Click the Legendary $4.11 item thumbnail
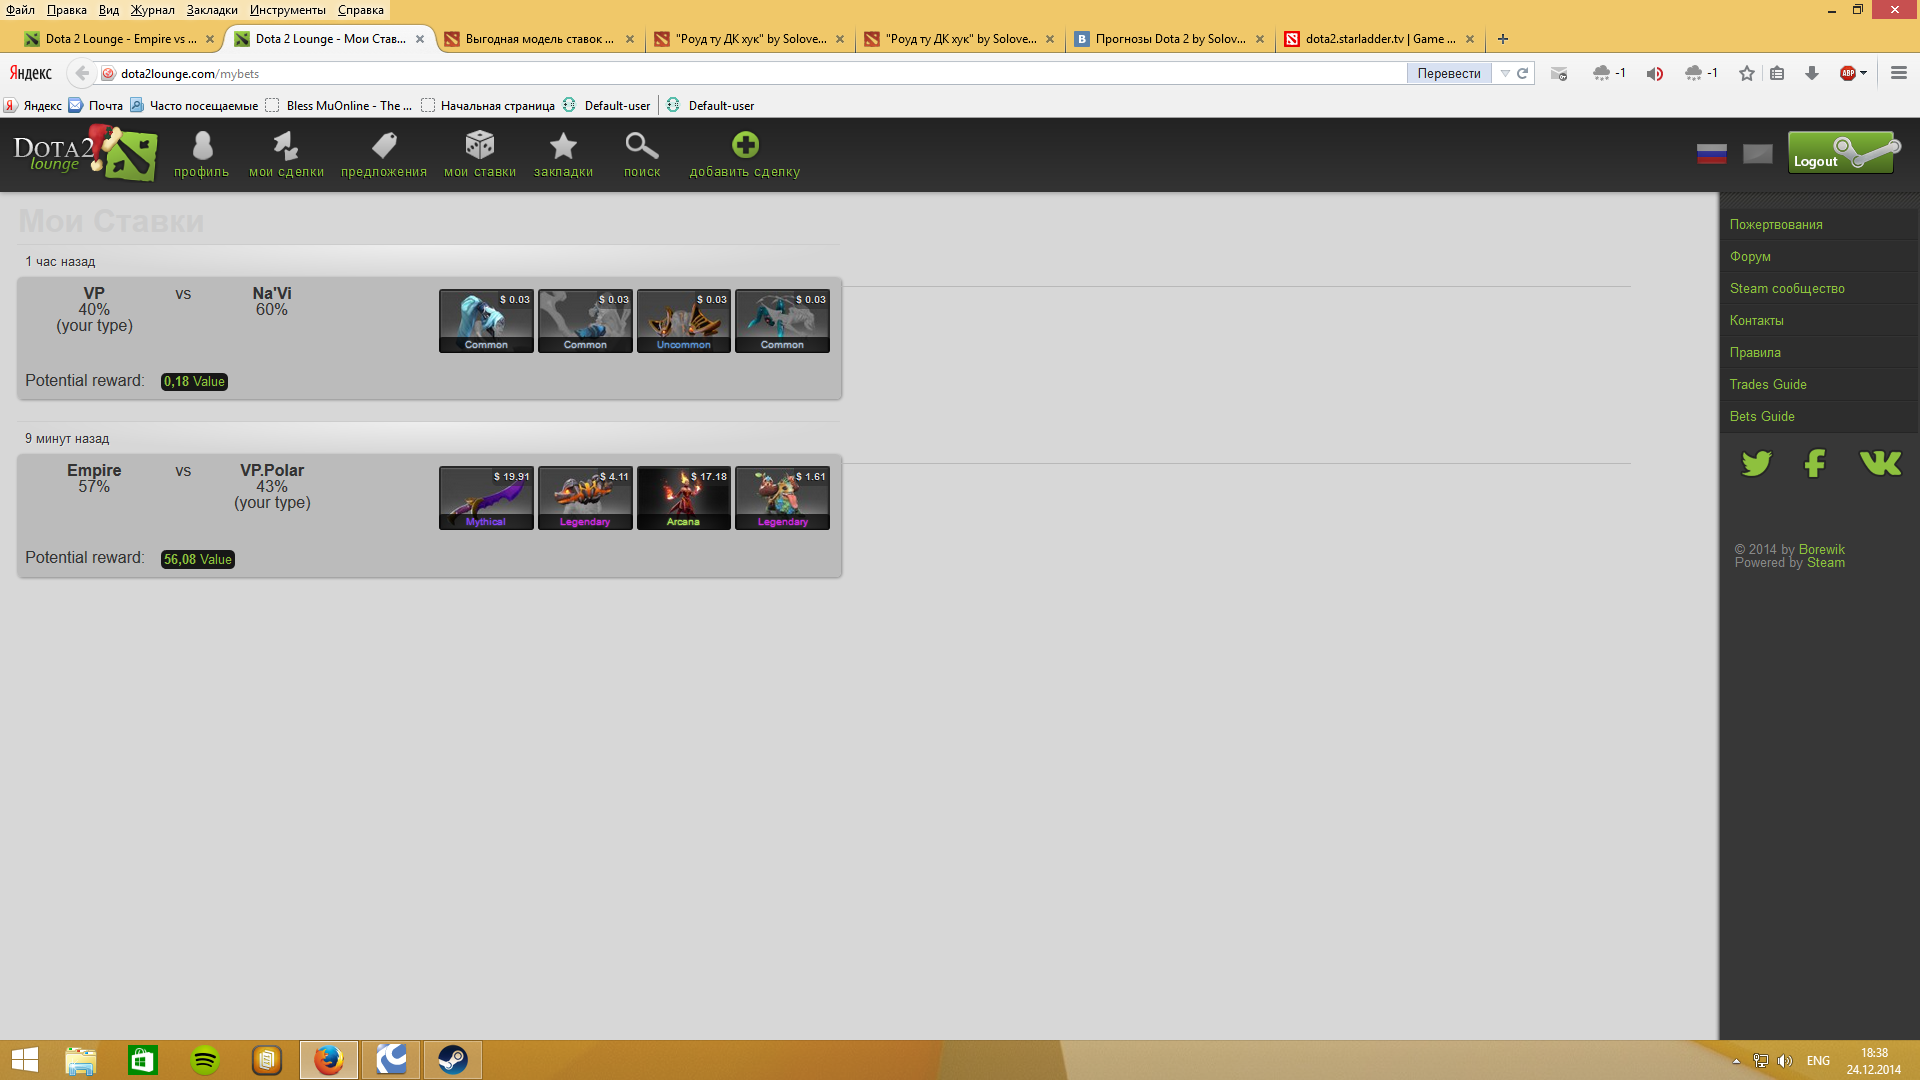This screenshot has height=1080, width=1920. coord(585,498)
